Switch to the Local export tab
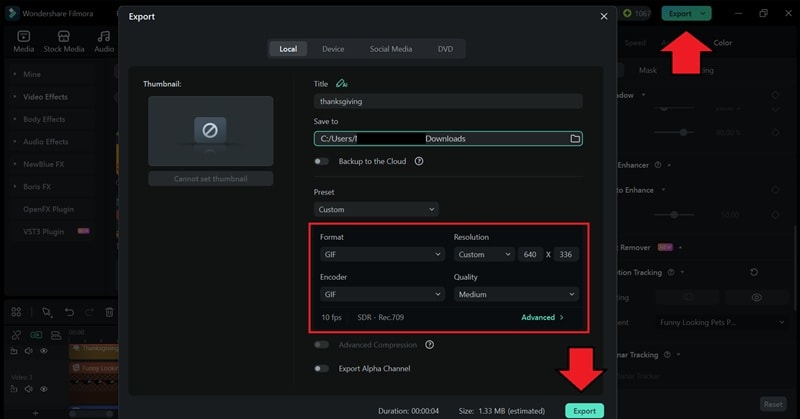This screenshot has width=800, height=419. coord(288,49)
